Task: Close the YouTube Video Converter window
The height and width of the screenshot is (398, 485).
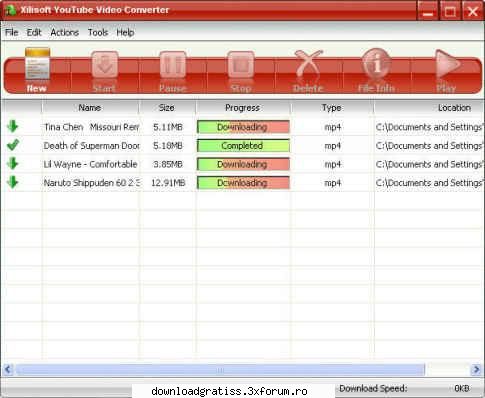Action: click(472, 12)
